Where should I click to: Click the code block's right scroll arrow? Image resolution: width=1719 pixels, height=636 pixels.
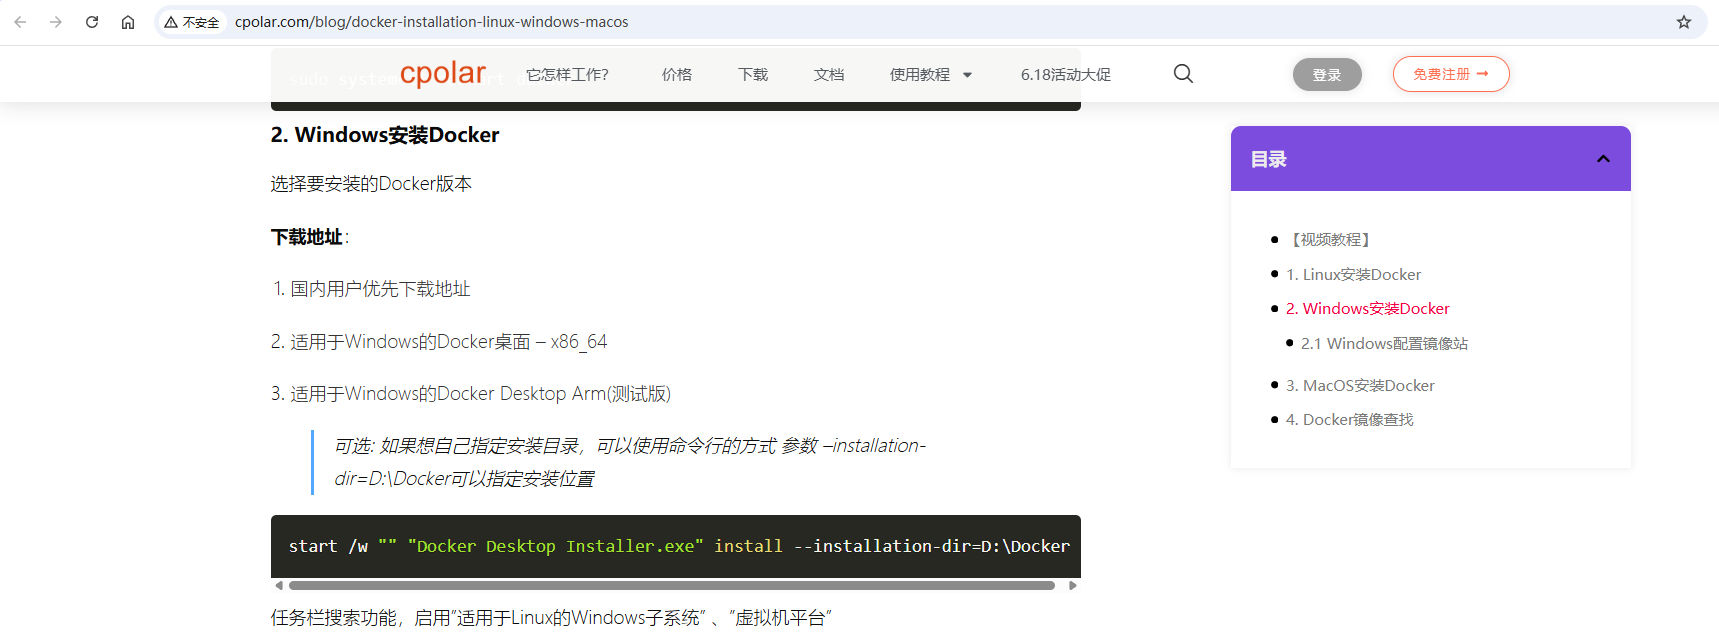pyautogui.click(x=1073, y=586)
